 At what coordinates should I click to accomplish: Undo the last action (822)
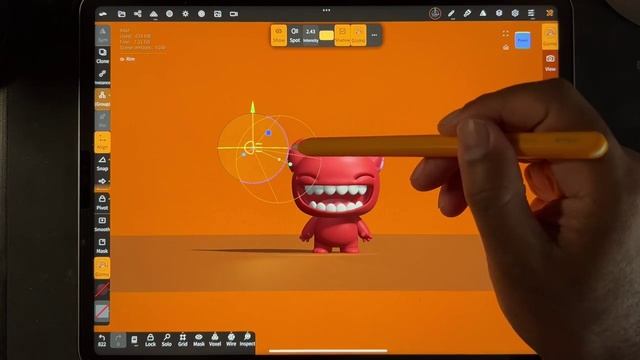pos(102,340)
